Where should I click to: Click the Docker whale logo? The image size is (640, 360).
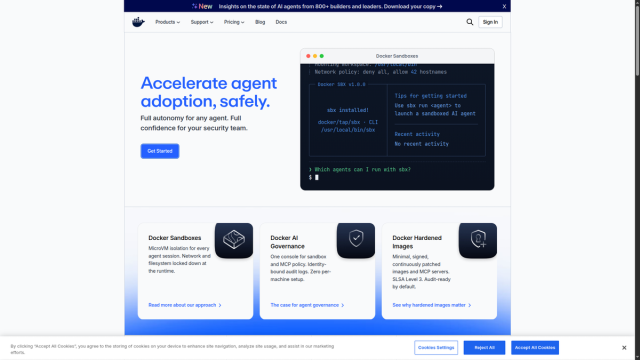tap(138, 22)
